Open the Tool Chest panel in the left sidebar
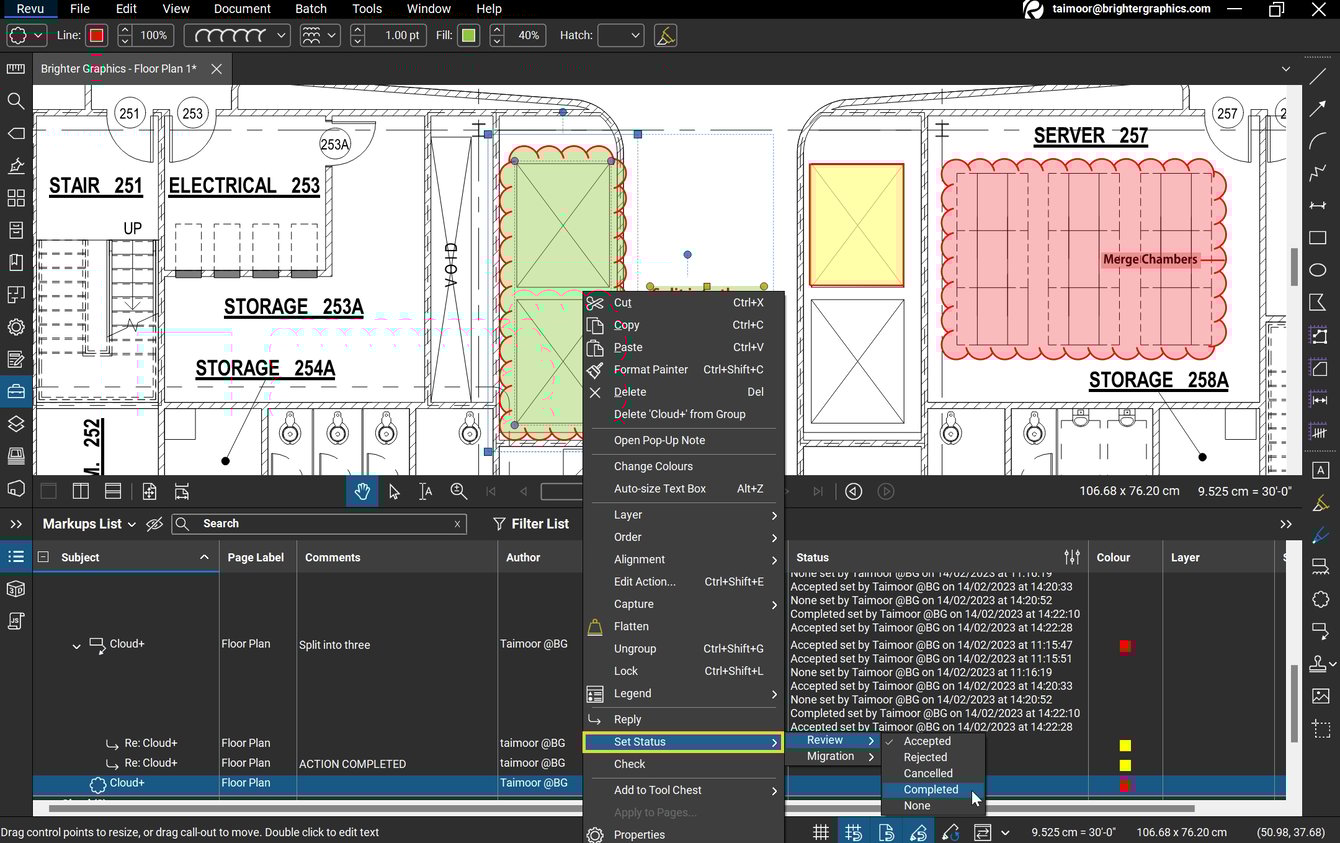The height and width of the screenshot is (843, 1340). (16, 392)
